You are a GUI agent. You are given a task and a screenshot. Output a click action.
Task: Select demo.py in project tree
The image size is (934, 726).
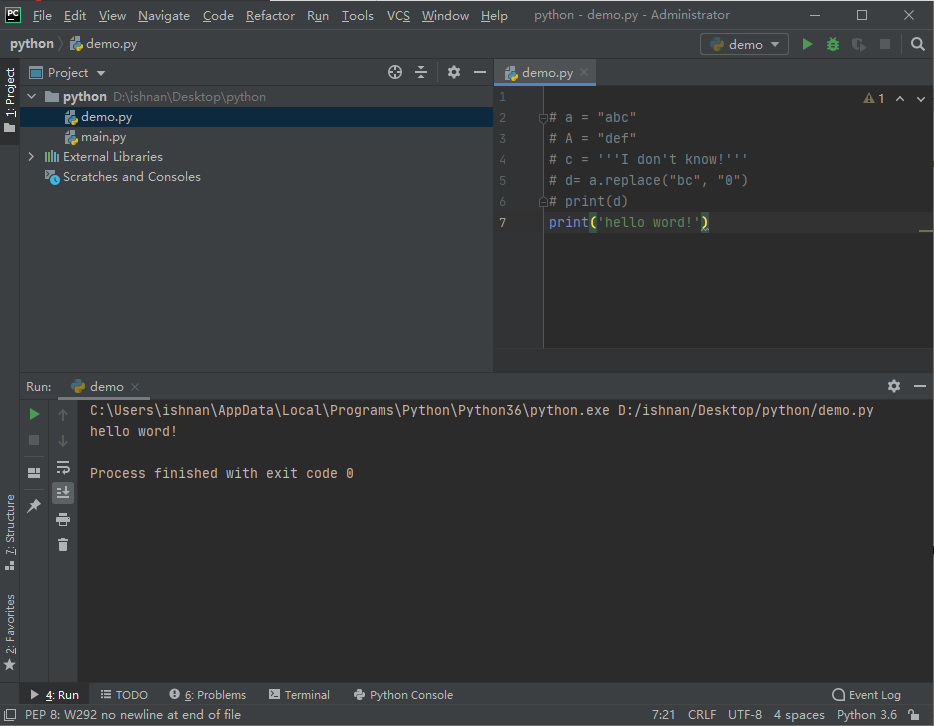pyautogui.click(x=256, y=117)
